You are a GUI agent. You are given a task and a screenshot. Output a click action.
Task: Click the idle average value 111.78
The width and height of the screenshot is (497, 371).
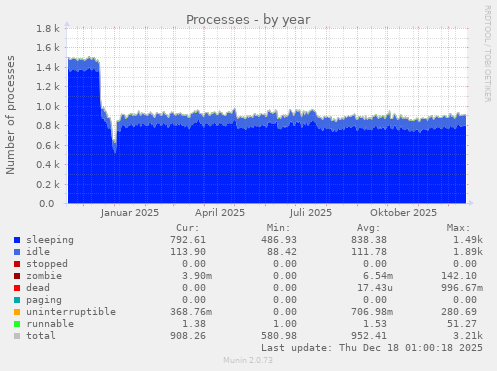369,252
